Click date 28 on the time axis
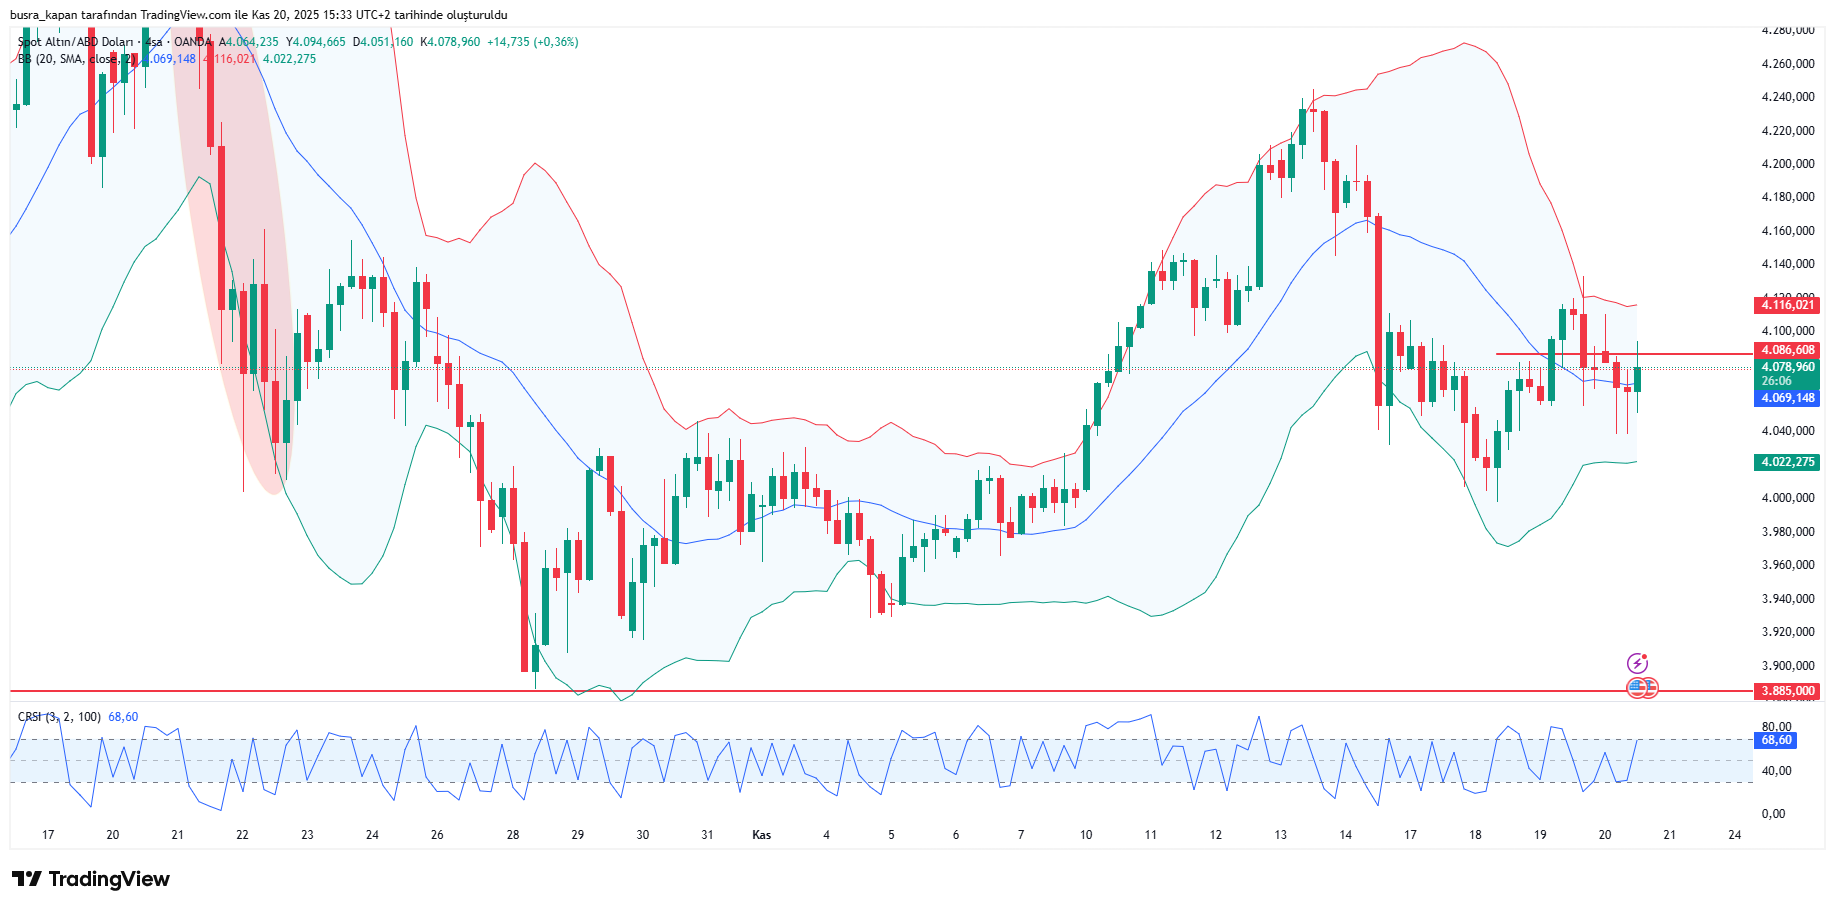This screenshot has width=1835, height=909. point(512,835)
